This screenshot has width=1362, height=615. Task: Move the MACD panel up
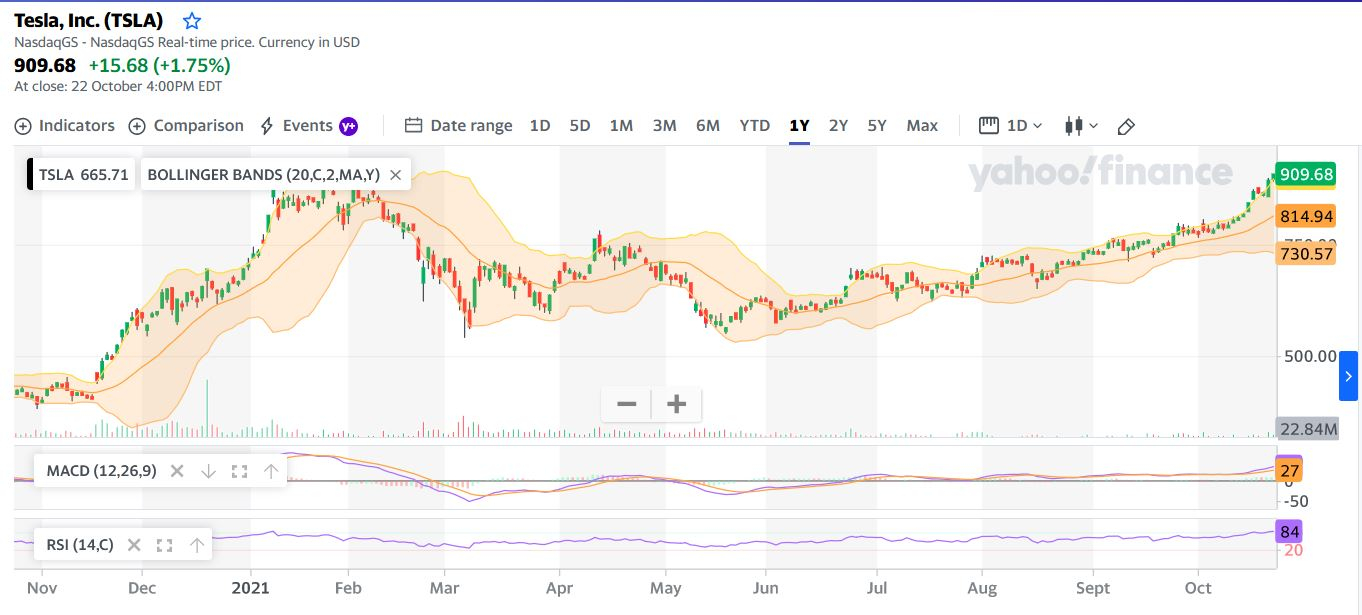(x=270, y=471)
